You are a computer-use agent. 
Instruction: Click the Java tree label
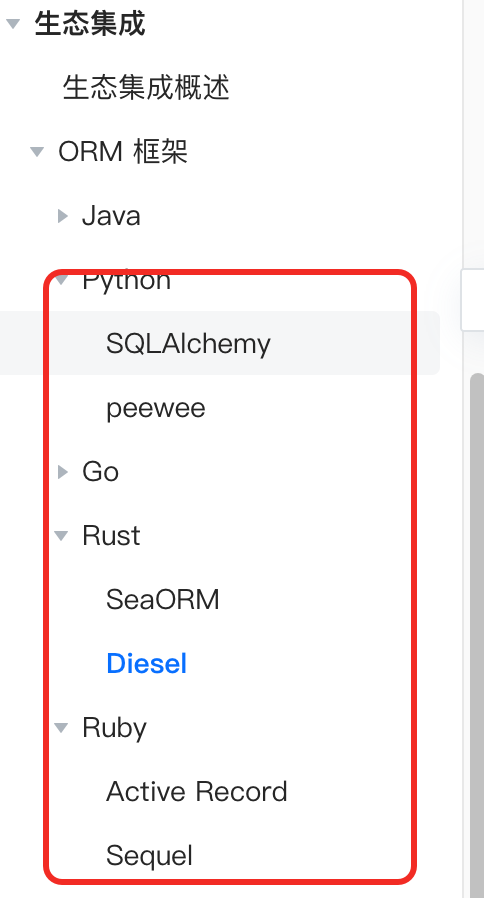tap(111, 216)
